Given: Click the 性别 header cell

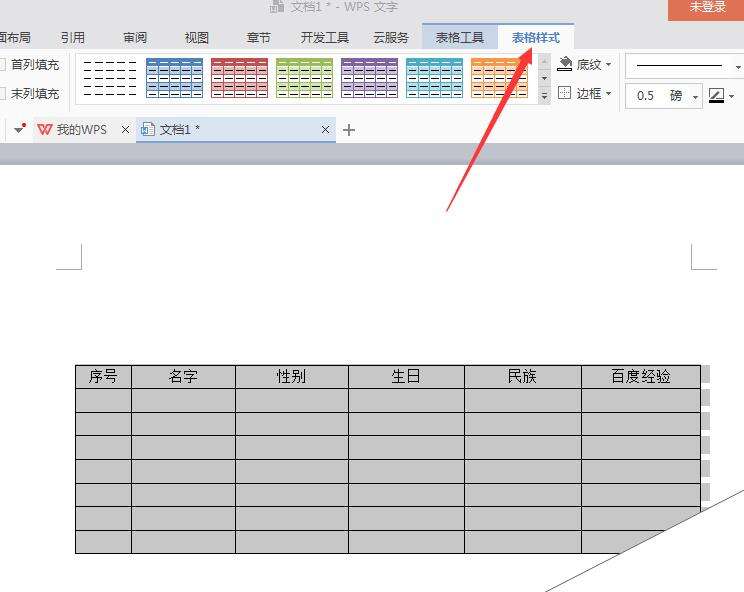Looking at the screenshot, I should [x=292, y=377].
